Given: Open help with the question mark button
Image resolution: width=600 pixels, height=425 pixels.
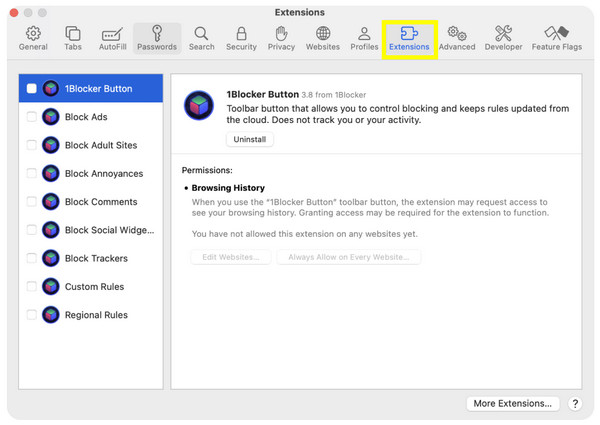Looking at the screenshot, I should point(575,404).
